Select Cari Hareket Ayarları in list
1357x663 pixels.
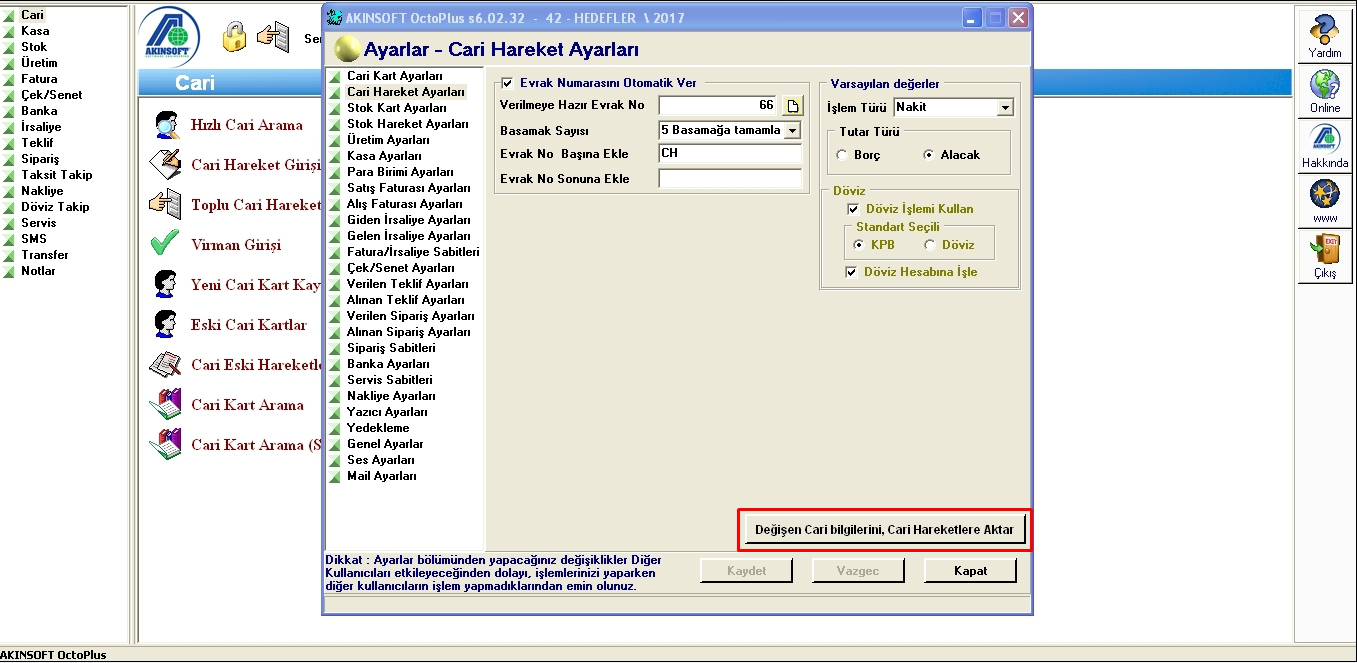406,92
